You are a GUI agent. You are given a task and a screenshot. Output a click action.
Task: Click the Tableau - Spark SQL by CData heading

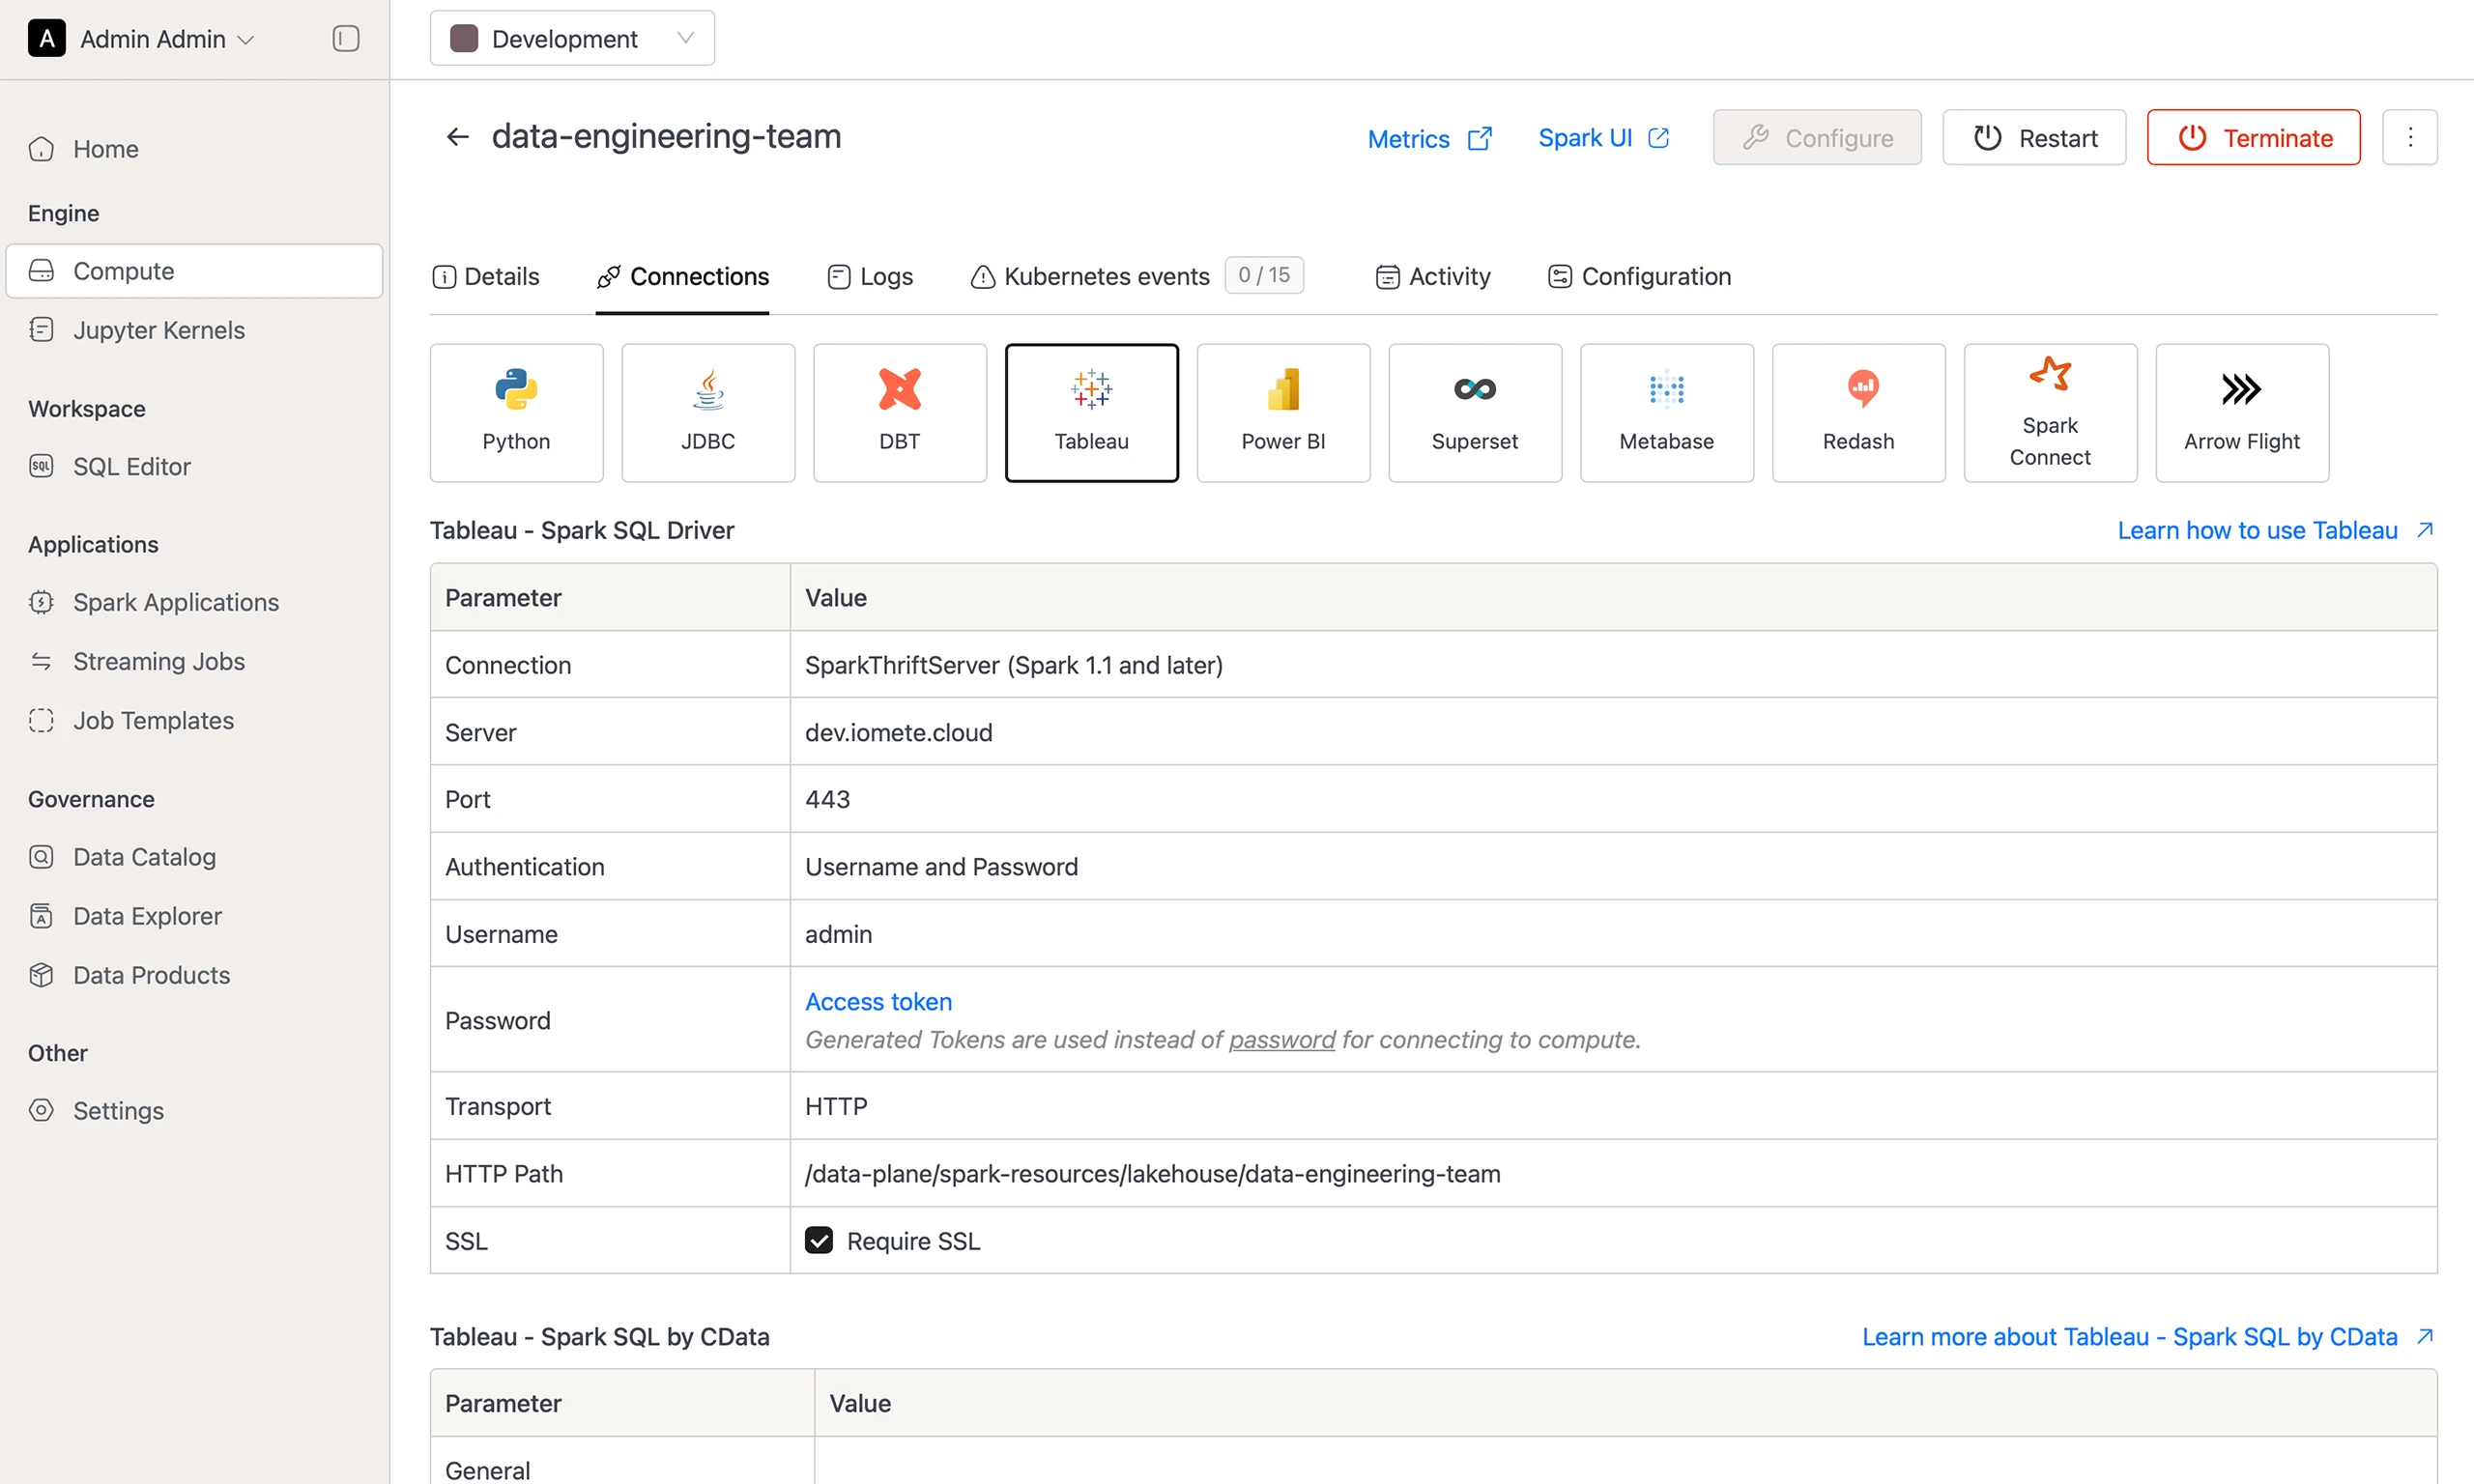click(600, 1337)
